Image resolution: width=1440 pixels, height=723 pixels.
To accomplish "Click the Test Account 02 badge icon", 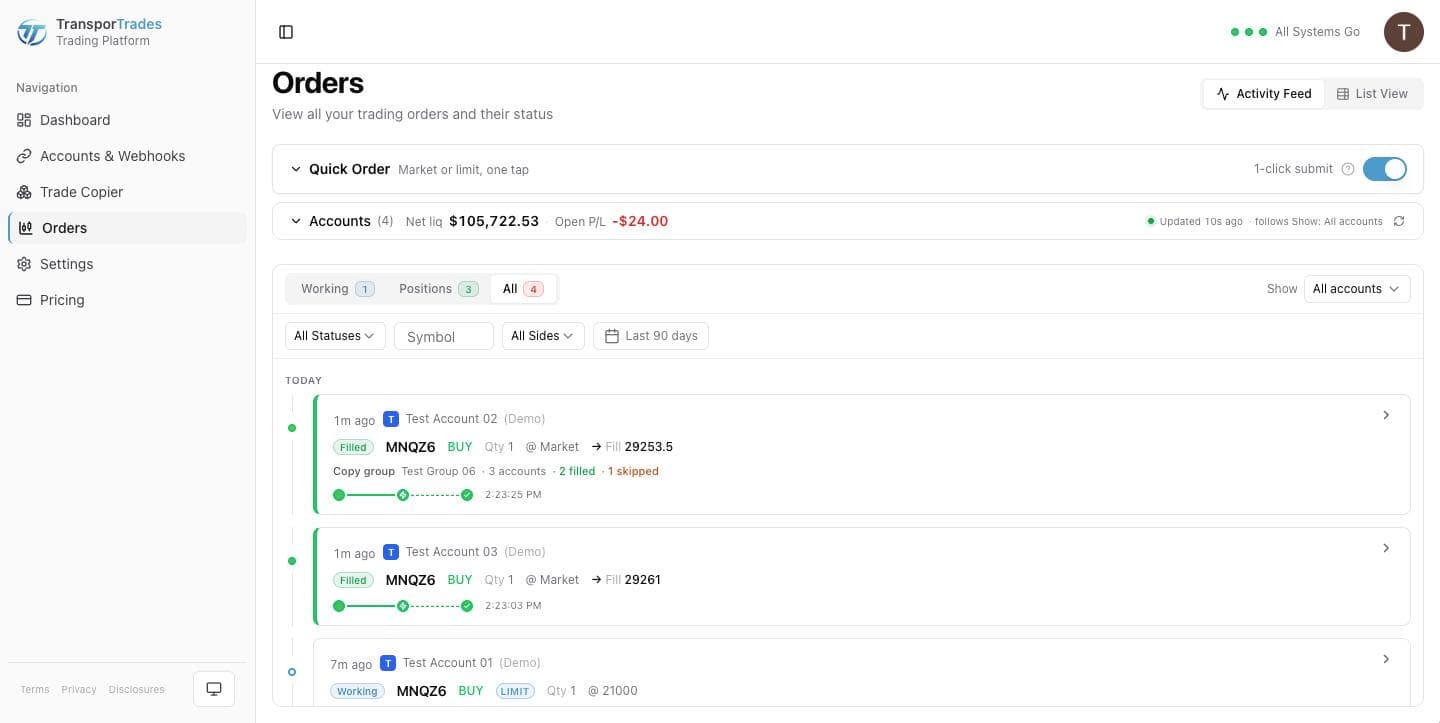I will coord(391,419).
